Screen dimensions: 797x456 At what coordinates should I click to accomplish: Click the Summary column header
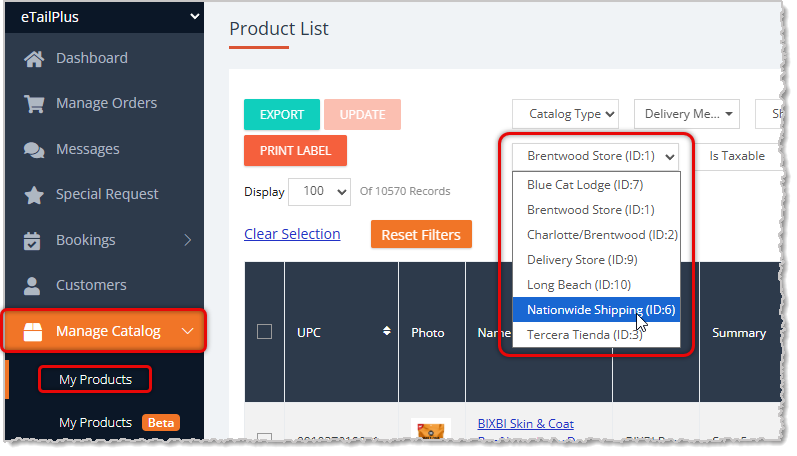[739, 332]
